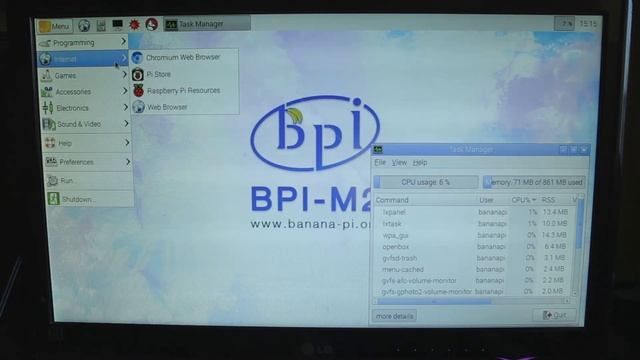Open Task Manager File menu

380,162
